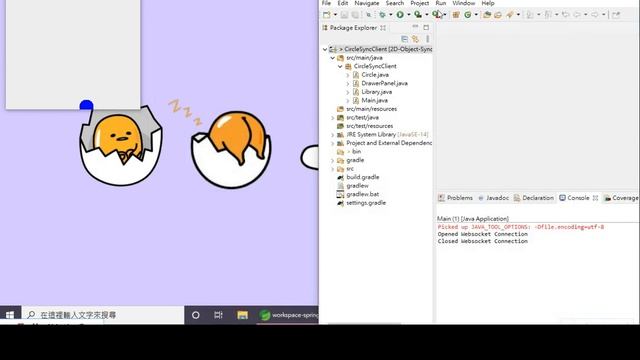Click the Search flashlight toolbar icon

point(510,15)
